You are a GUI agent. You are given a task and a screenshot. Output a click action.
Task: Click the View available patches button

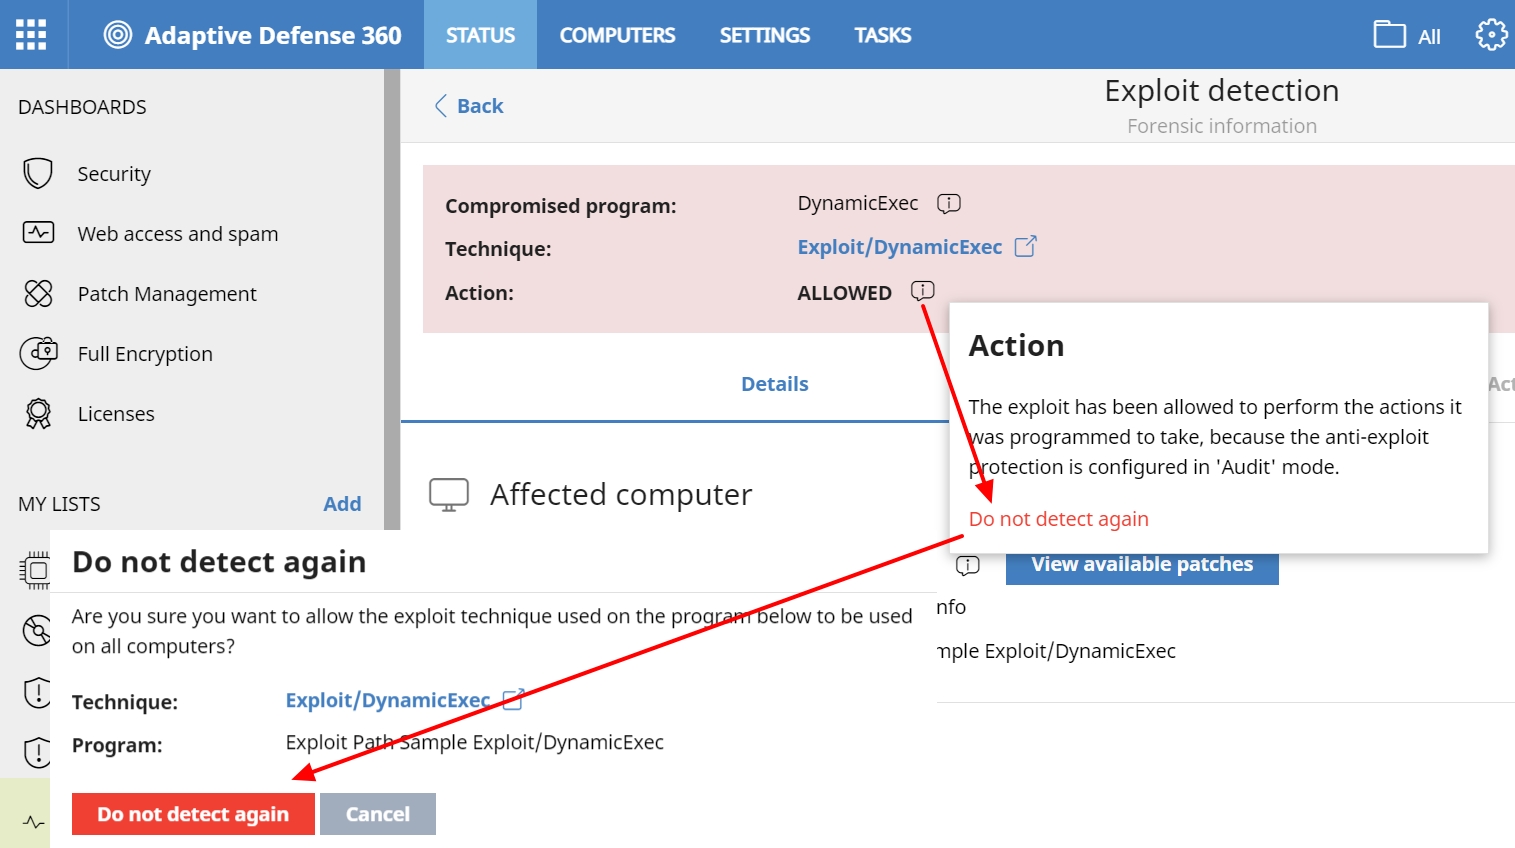[1142, 565]
